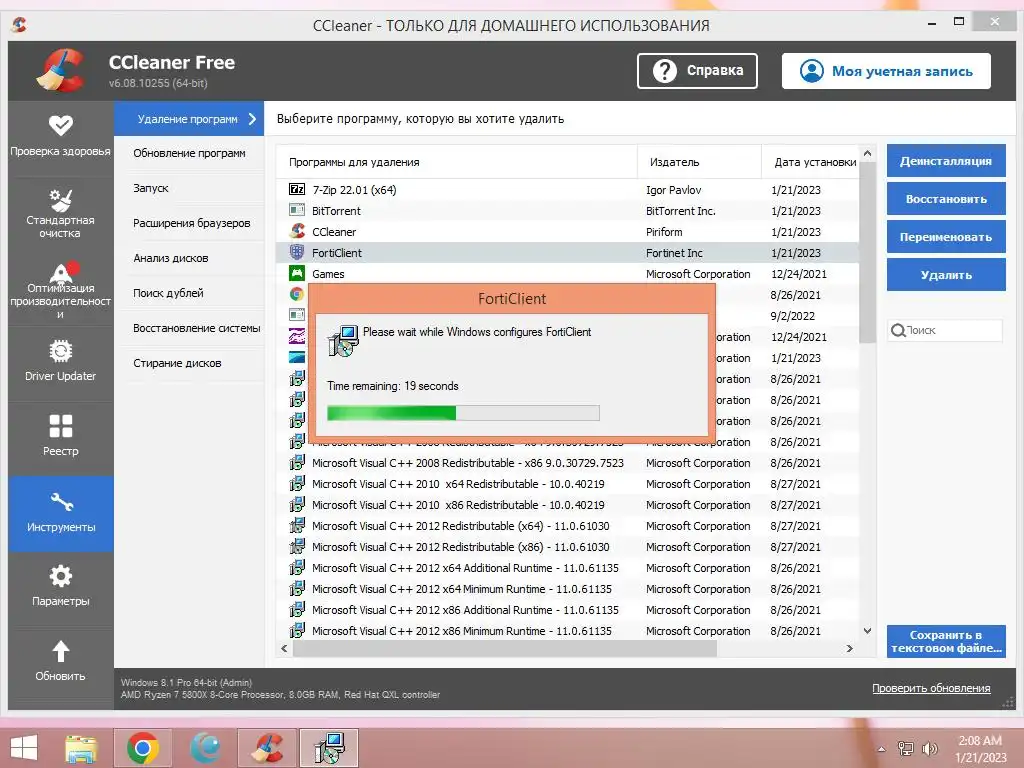Click Обновить upgrade arrow
Viewport: 1024px width, 768px height.
[x=61, y=661]
